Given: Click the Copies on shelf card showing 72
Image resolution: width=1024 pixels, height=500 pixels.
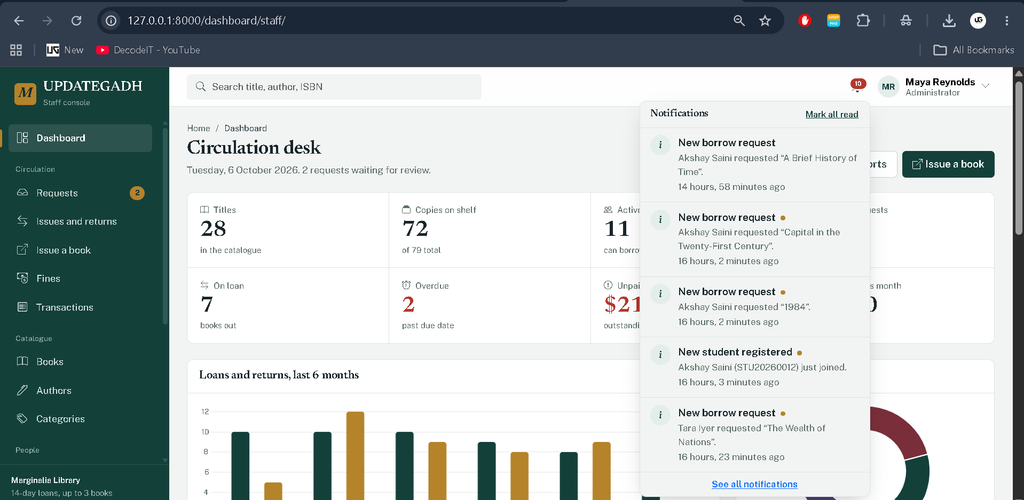Looking at the screenshot, I should pos(490,230).
